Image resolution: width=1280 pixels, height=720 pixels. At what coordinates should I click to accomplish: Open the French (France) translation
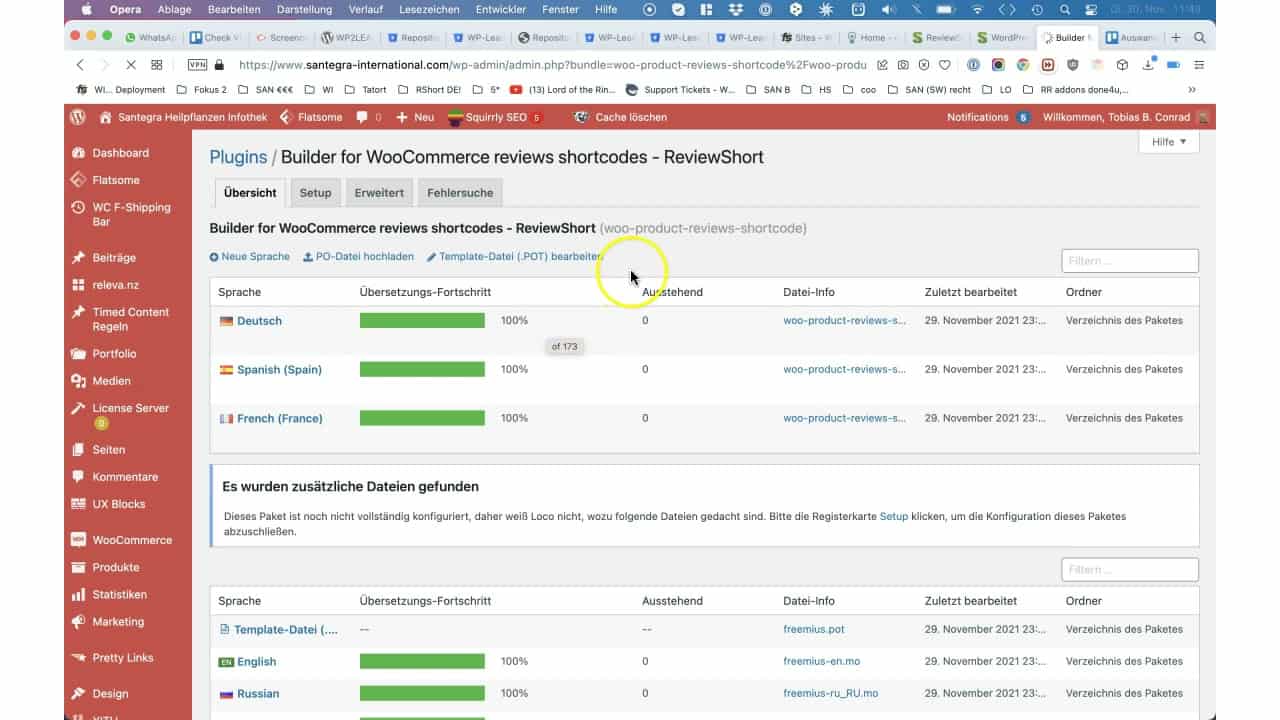pyautogui.click(x=279, y=419)
